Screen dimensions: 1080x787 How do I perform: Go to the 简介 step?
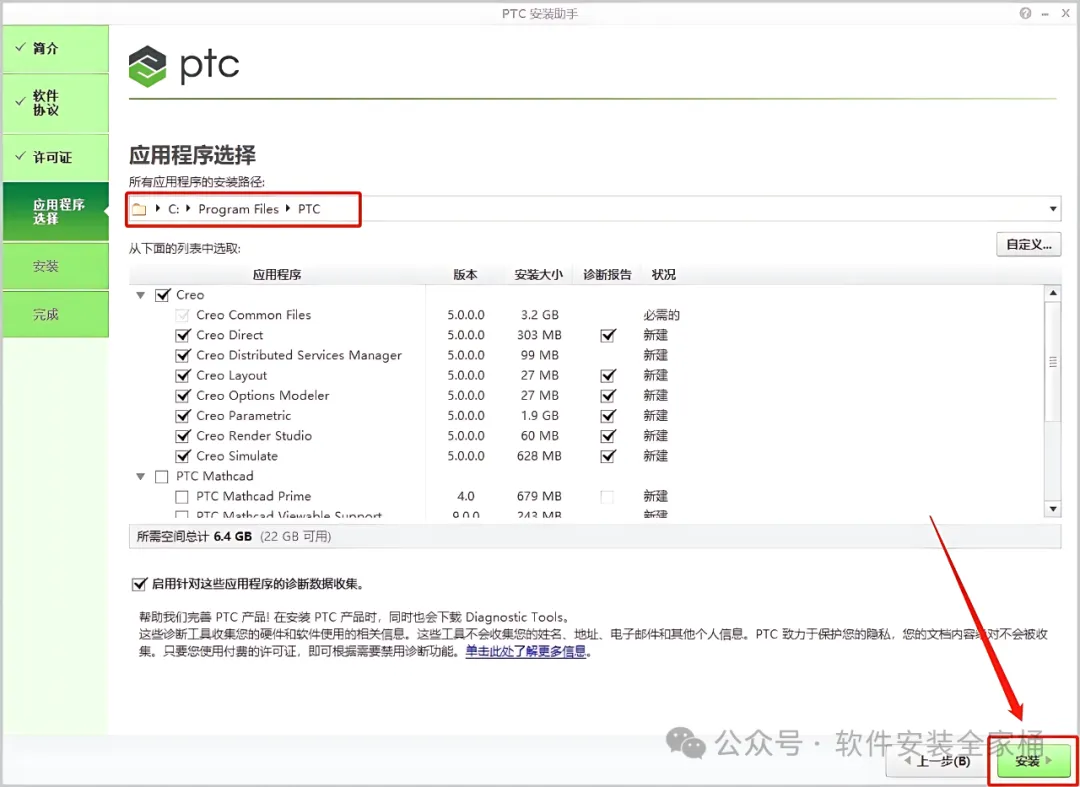55,49
